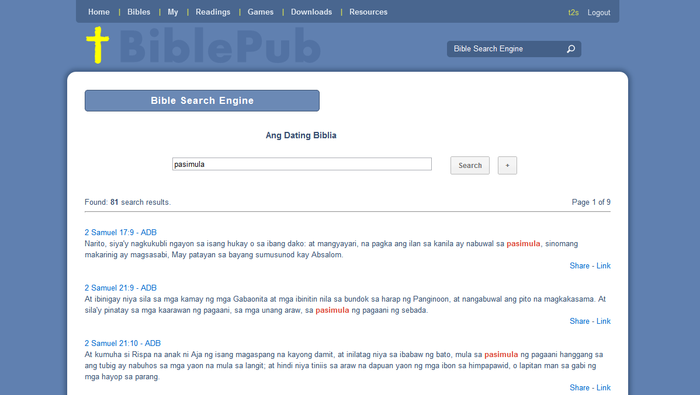Screen dimensions: 700x395
Task: Open the Readings menu
Action: 213,12
